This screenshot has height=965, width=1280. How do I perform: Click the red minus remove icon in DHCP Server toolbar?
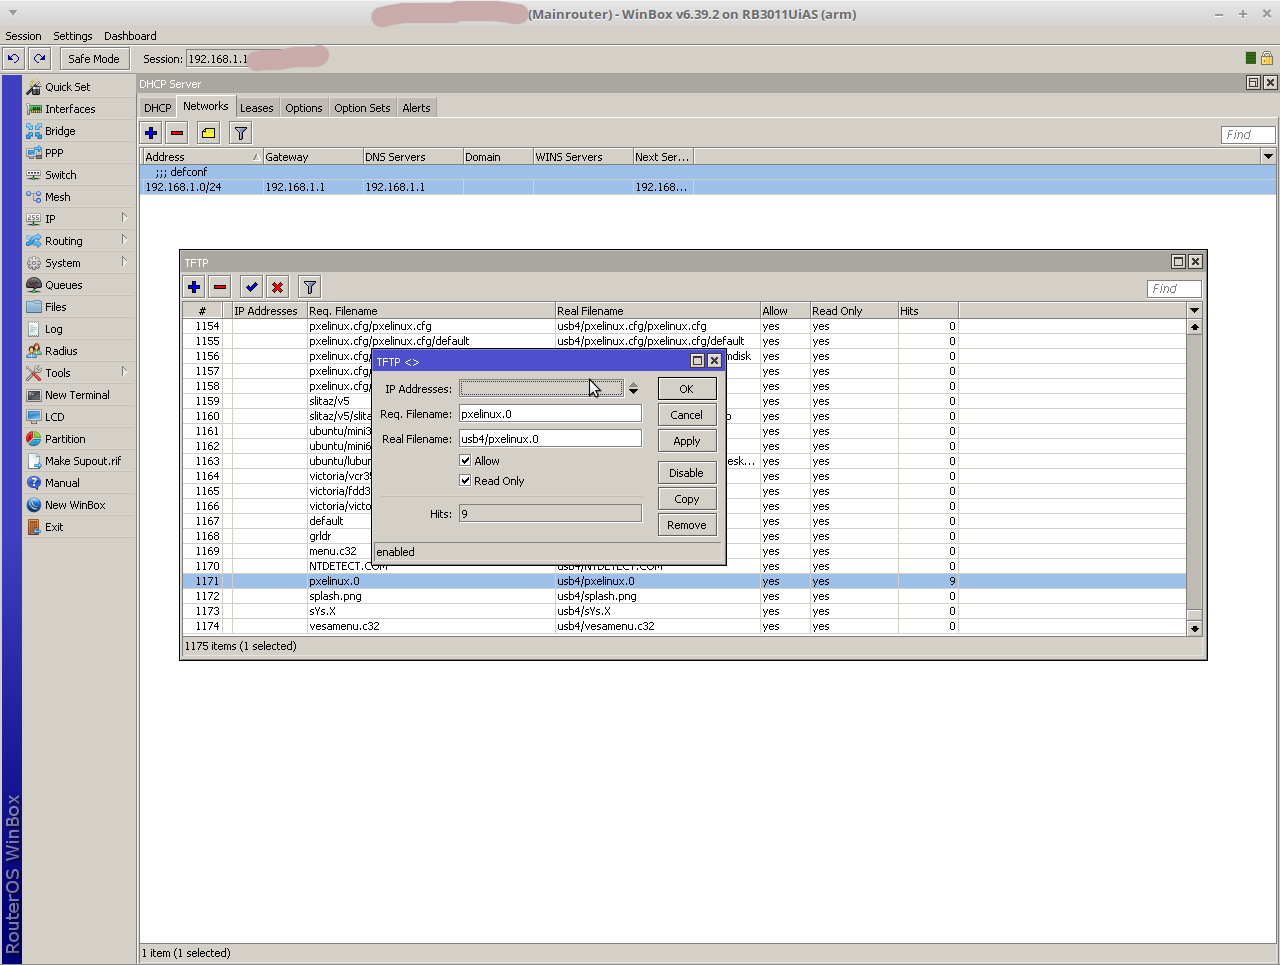coord(177,133)
